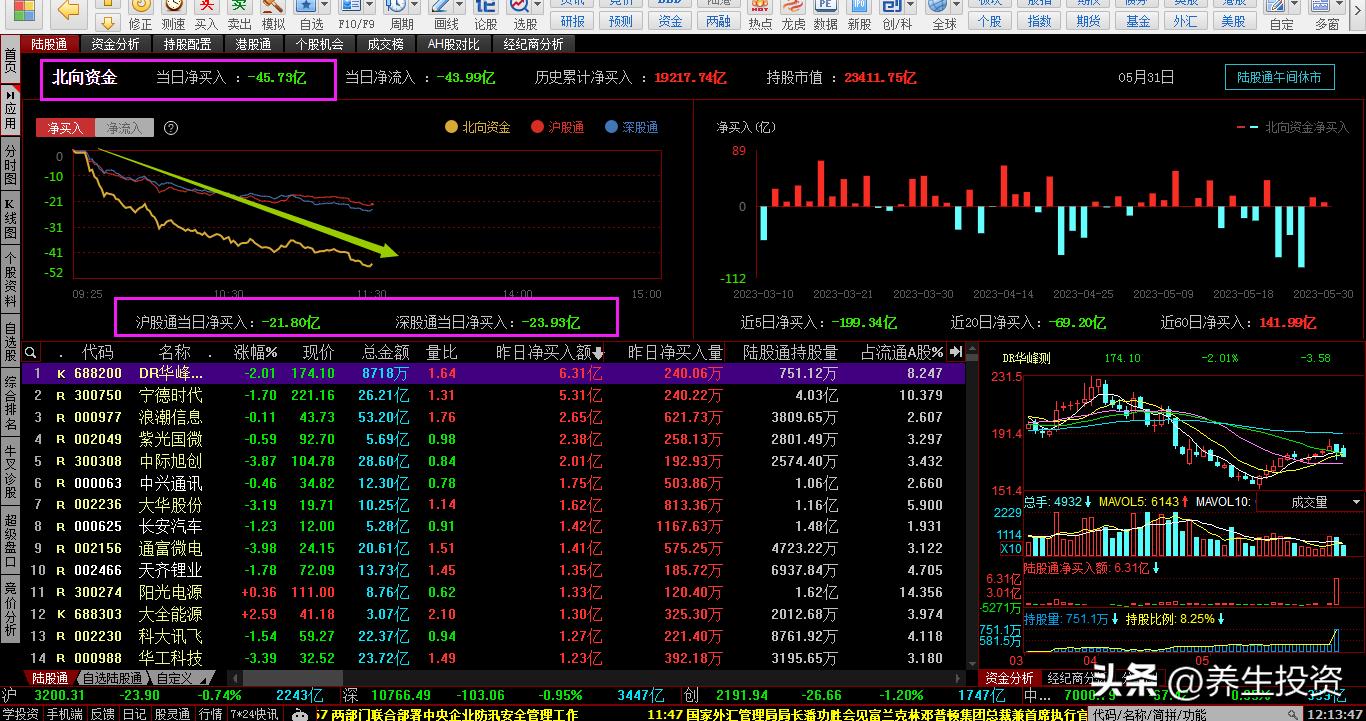Open the 经纪商分析 top tab
Image resolution: width=1366 pixels, height=721 pixels.
[533, 44]
